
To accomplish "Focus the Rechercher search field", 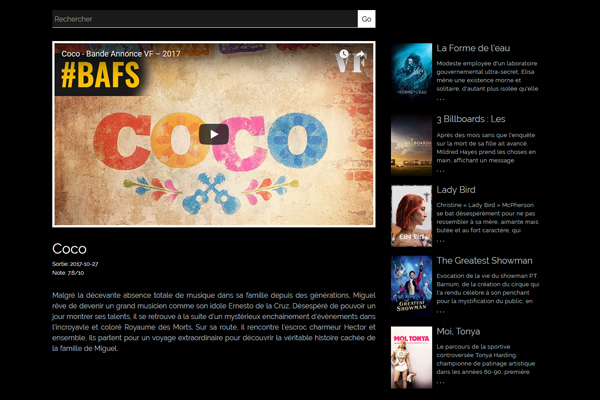I will click(x=205, y=19).
